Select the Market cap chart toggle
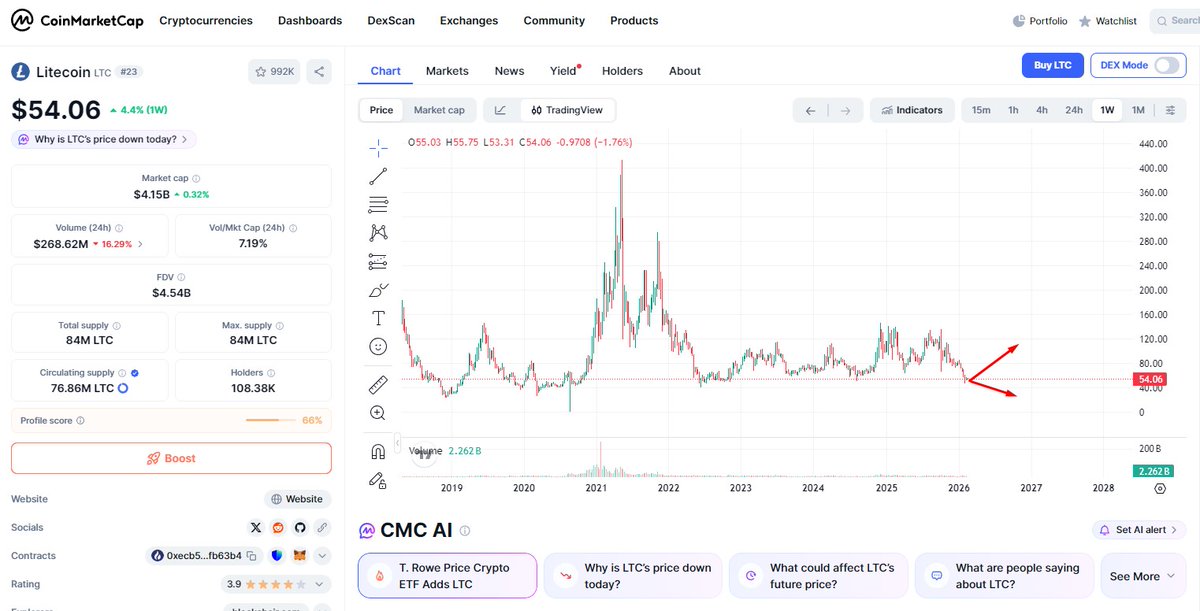This screenshot has width=1200, height=611. click(439, 110)
